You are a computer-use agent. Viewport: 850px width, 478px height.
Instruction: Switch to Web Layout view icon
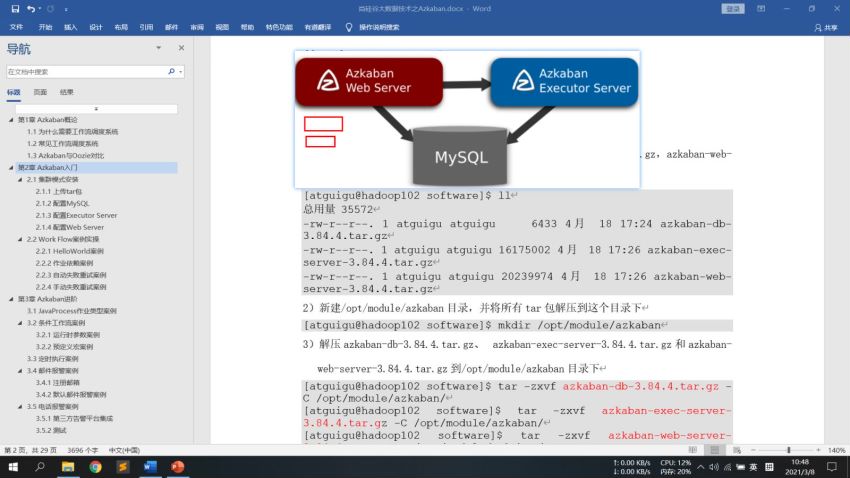pyautogui.click(x=737, y=450)
